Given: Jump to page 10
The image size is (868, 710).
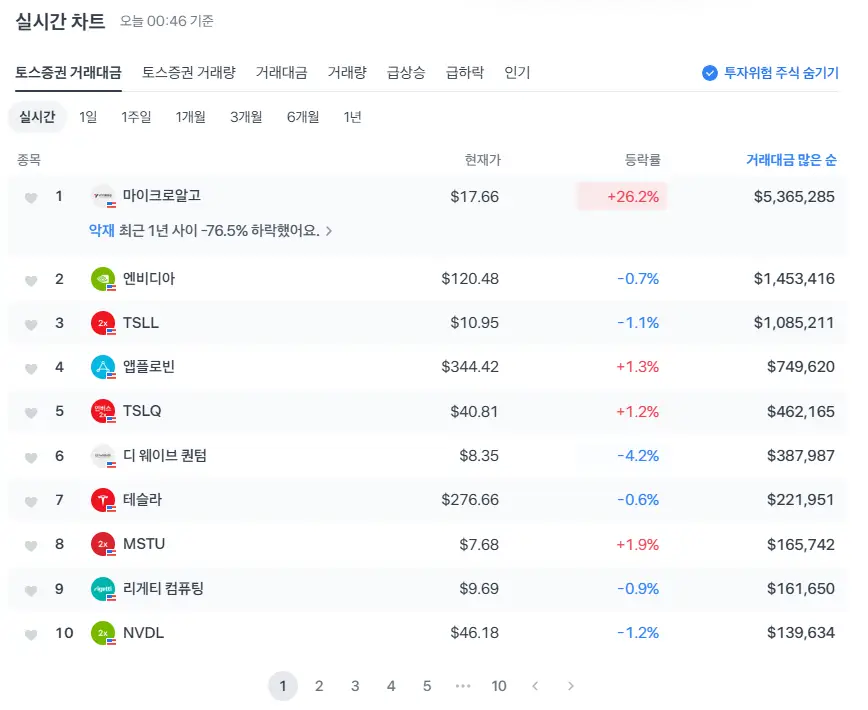Looking at the screenshot, I should point(499,686).
